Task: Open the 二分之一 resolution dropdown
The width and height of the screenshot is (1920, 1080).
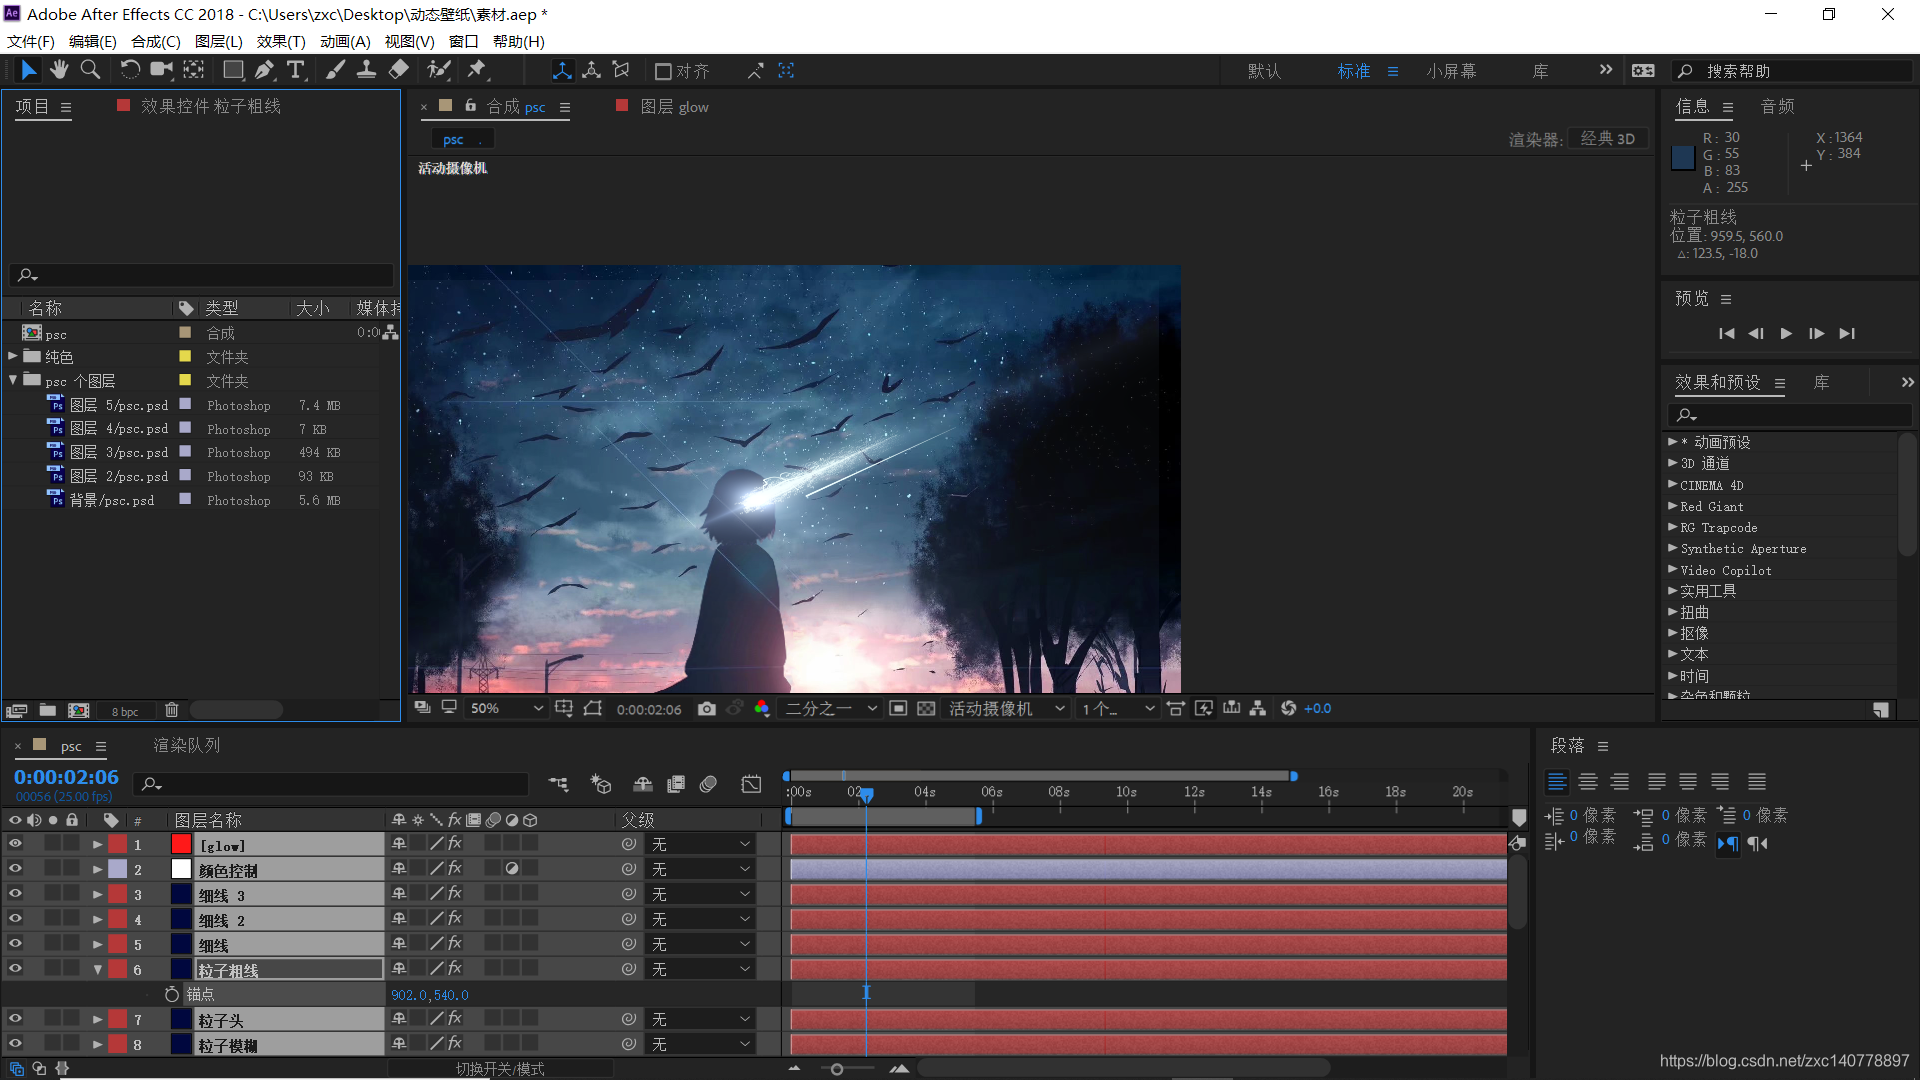Action: pyautogui.click(x=831, y=708)
